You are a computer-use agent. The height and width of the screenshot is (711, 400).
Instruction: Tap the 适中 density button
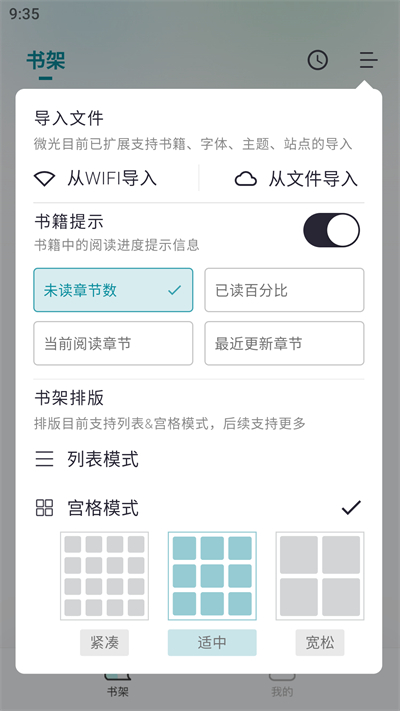click(212, 643)
